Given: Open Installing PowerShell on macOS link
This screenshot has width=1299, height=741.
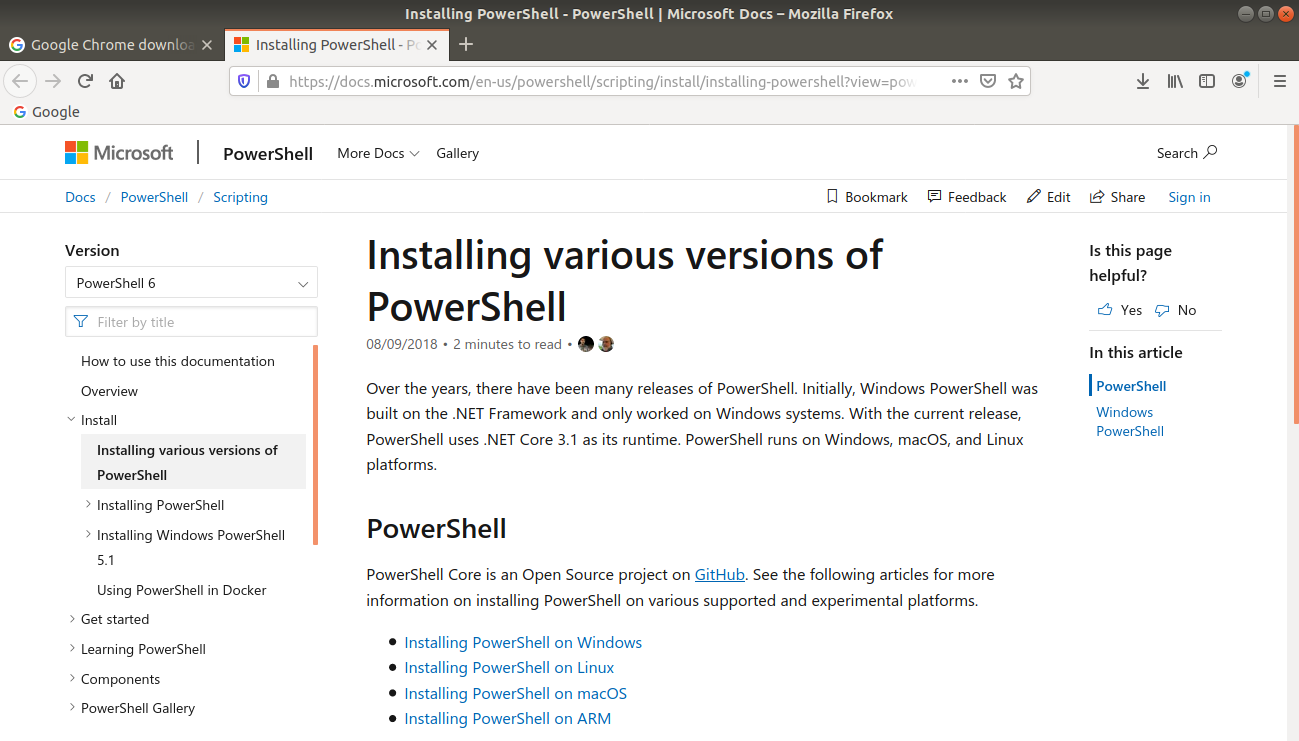Looking at the screenshot, I should pos(515,693).
